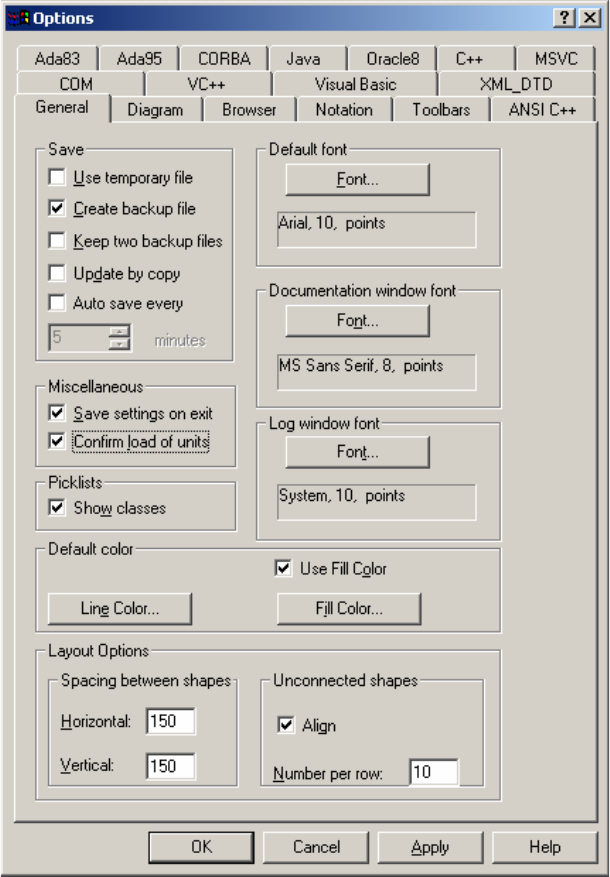
Task: Go to the Visual Basic tab
Action: pos(355,85)
